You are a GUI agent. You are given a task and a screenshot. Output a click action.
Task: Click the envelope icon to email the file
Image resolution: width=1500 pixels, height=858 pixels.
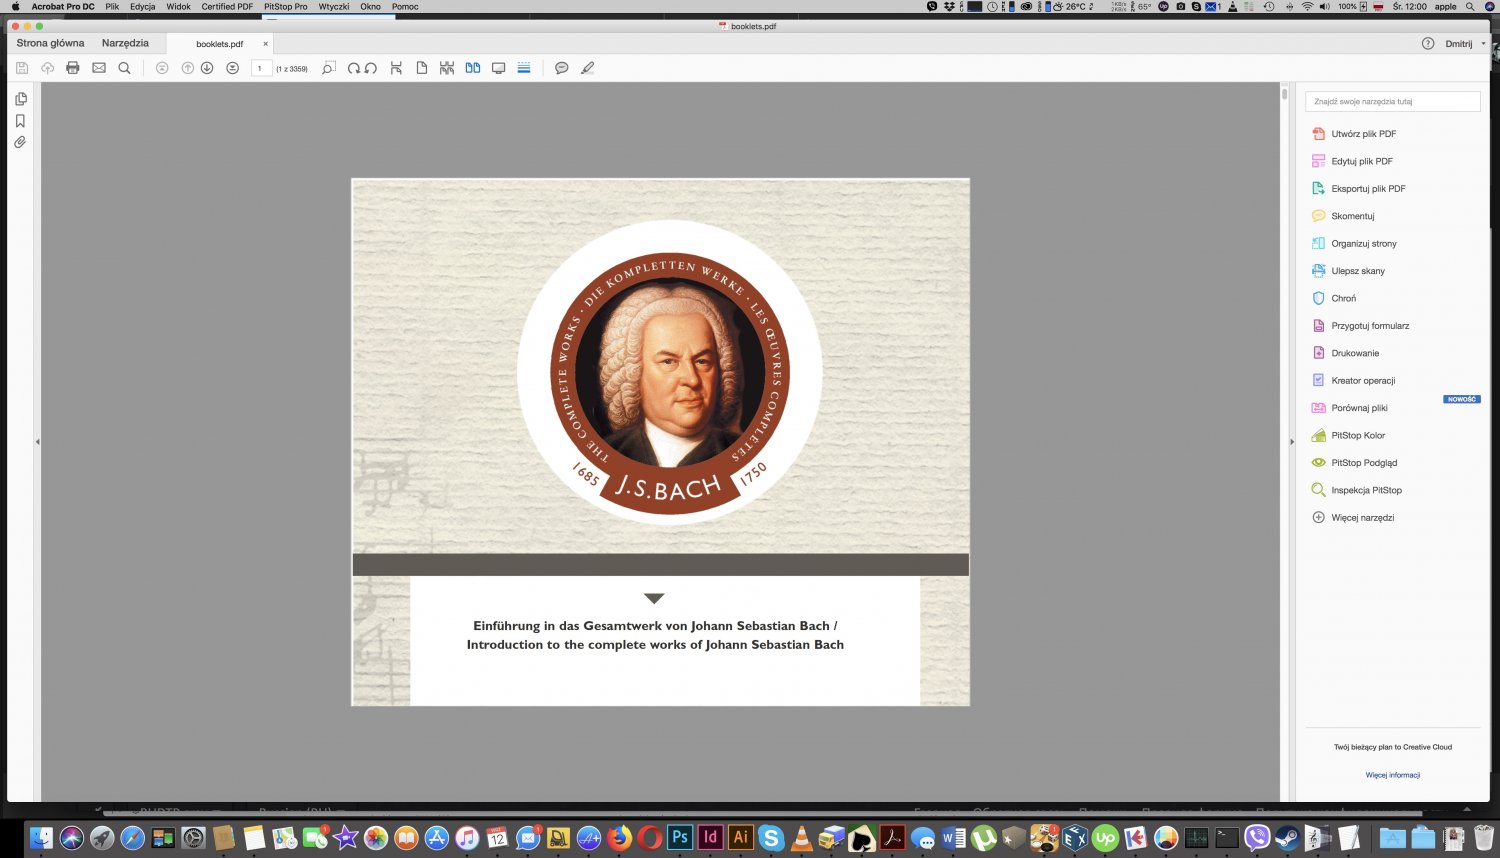98,68
